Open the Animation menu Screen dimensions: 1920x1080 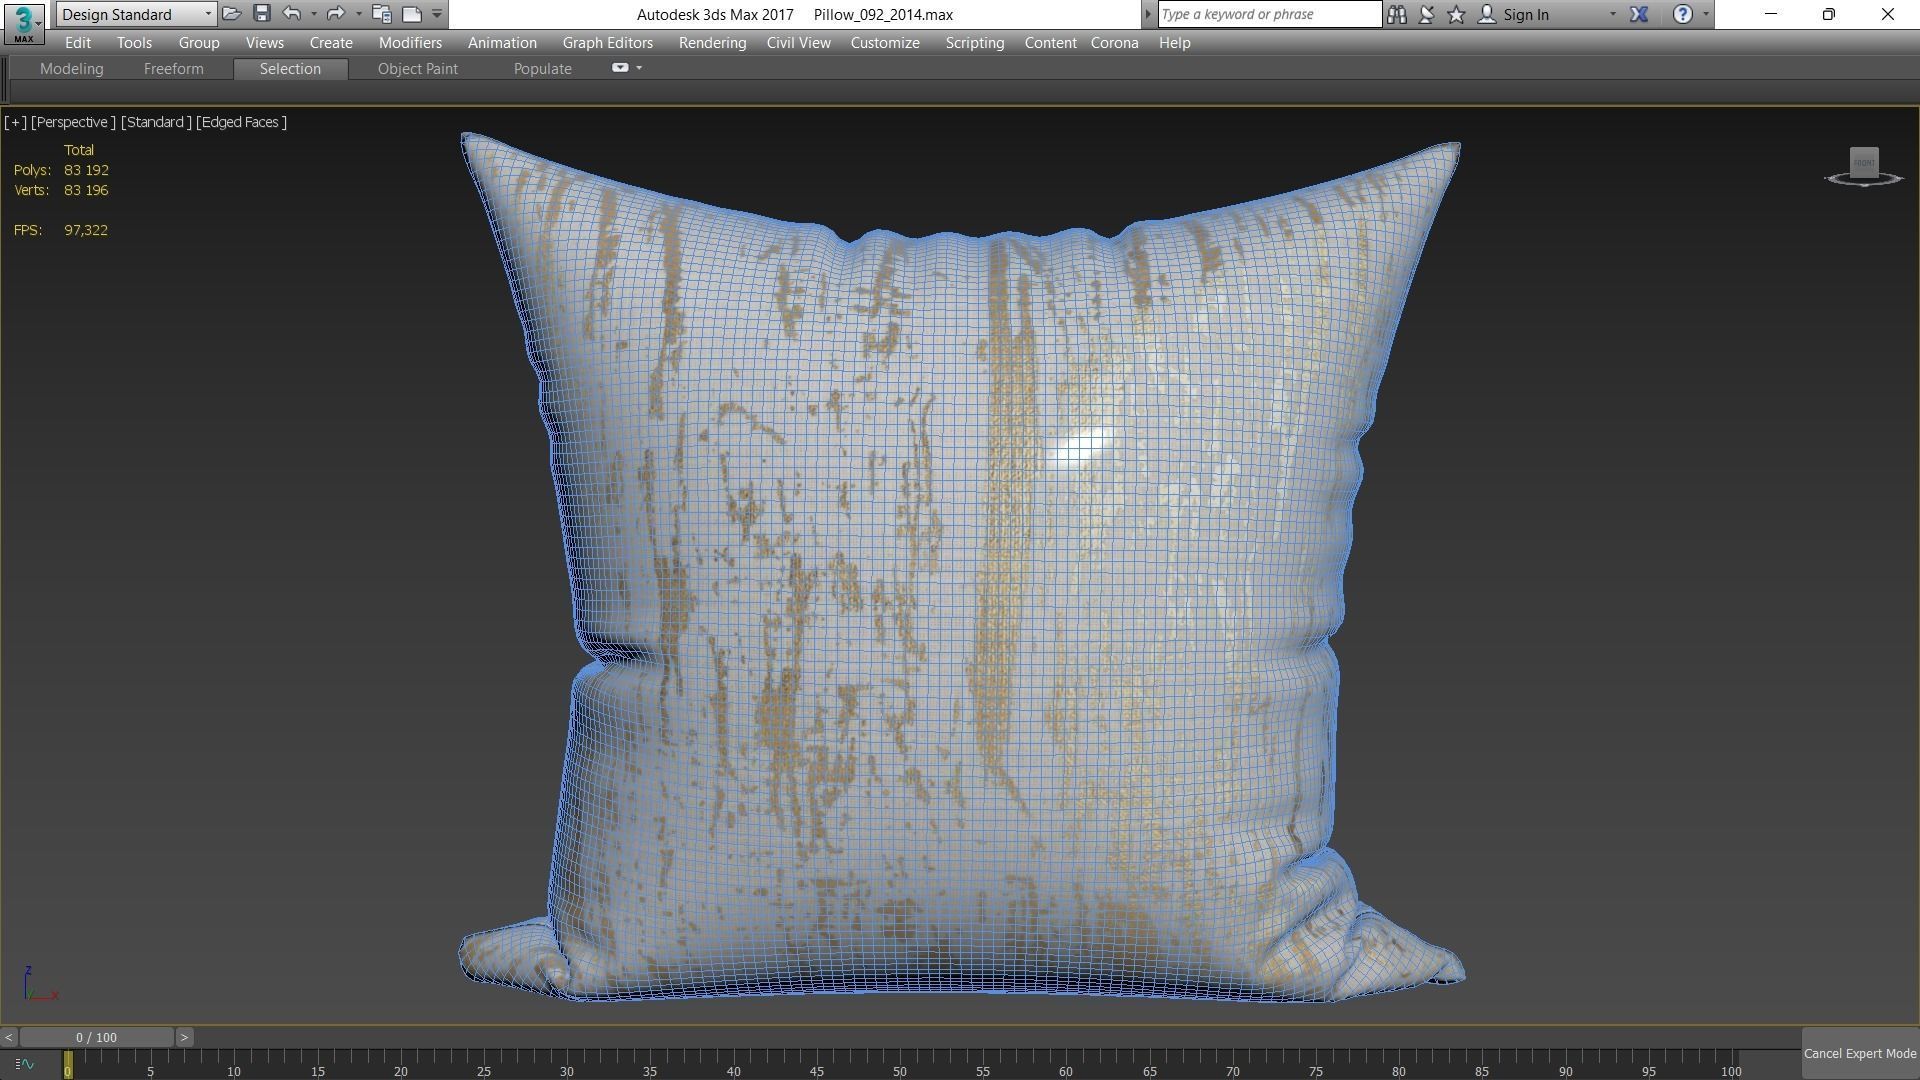(x=502, y=43)
